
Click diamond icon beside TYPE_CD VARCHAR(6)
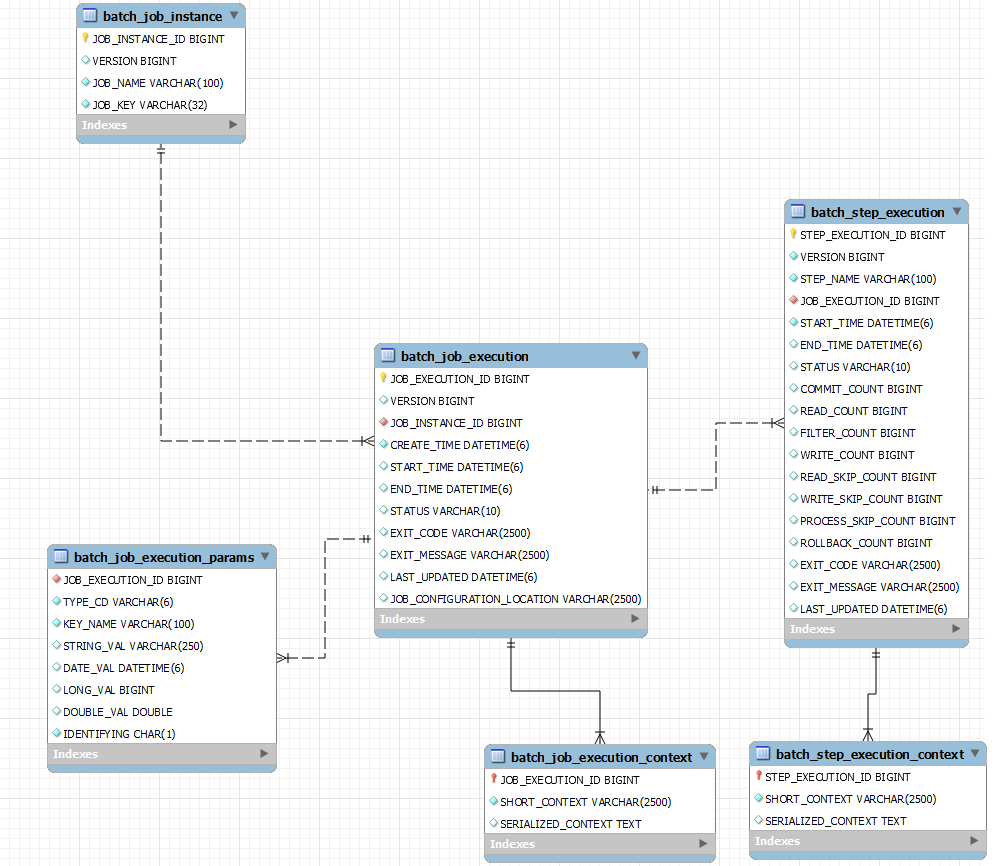click(x=57, y=601)
